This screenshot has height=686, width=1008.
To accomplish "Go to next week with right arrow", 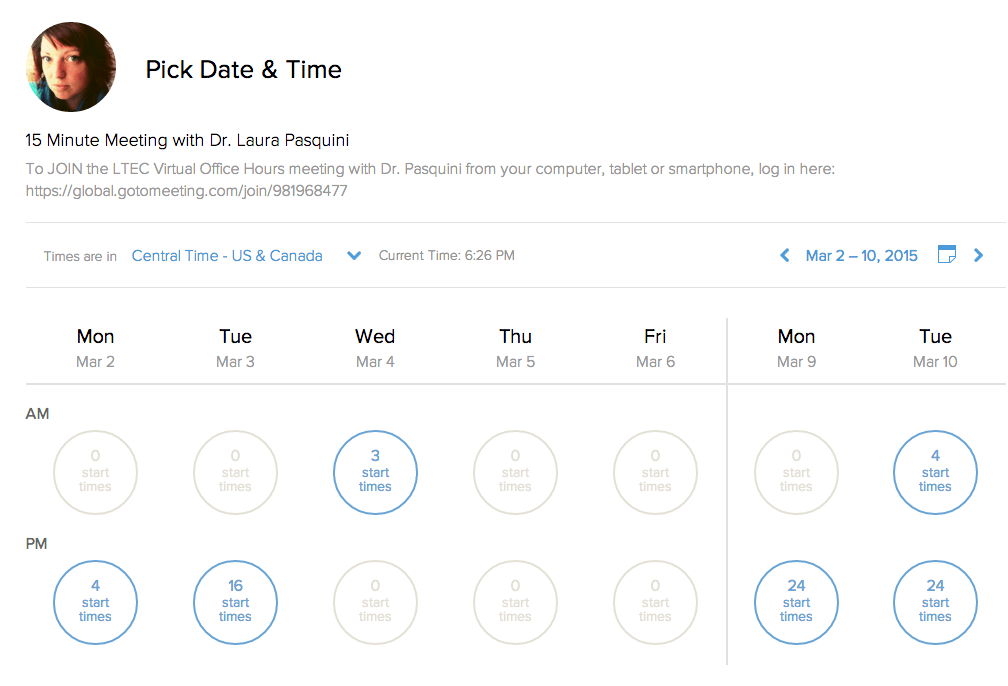I will pyautogui.click(x=979, y=256).
